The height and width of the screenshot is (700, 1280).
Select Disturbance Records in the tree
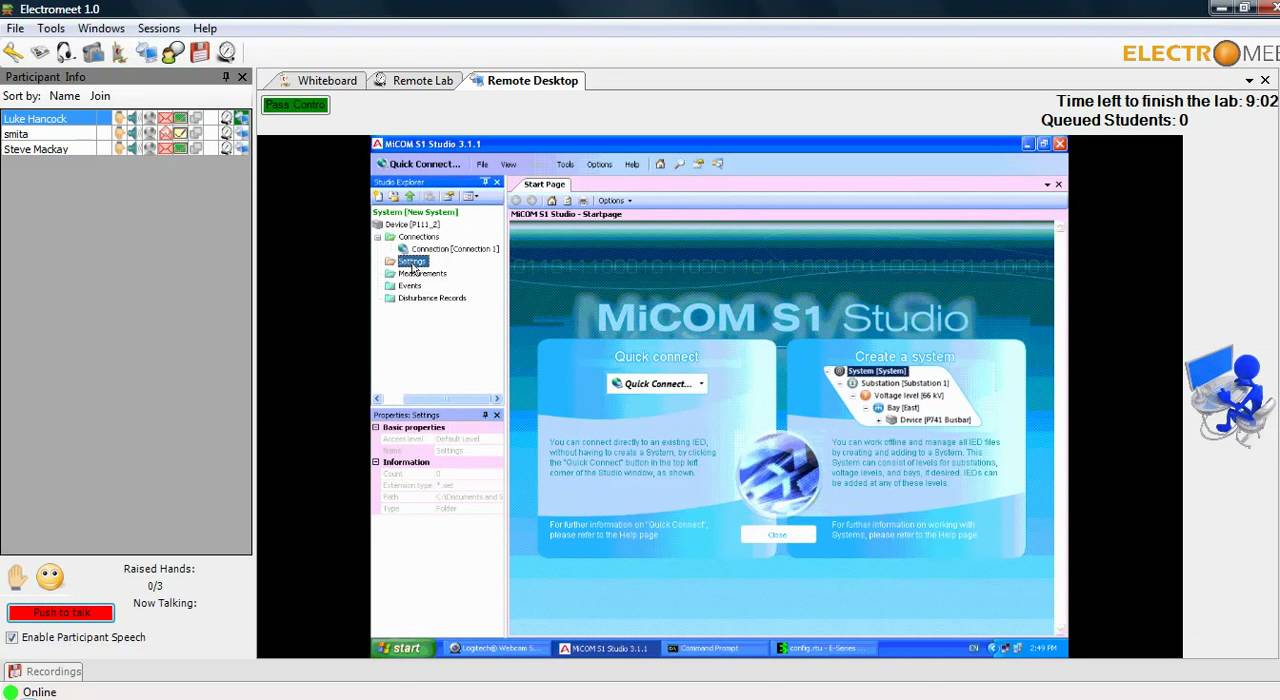(432, 298)
